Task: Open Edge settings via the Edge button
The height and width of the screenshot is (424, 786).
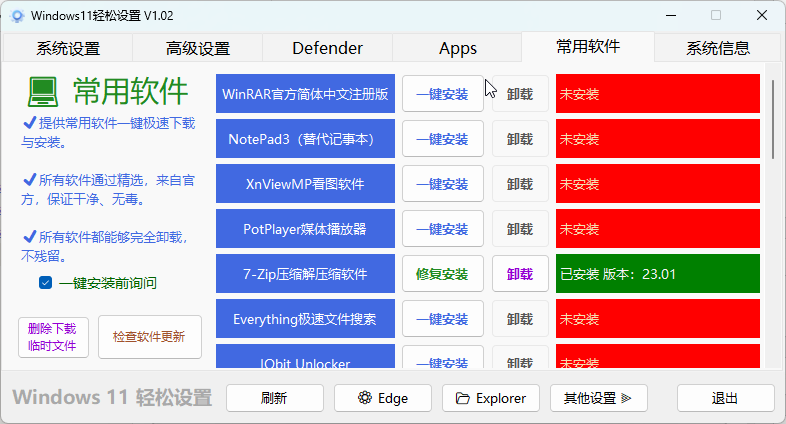Action: coord(382,398)
